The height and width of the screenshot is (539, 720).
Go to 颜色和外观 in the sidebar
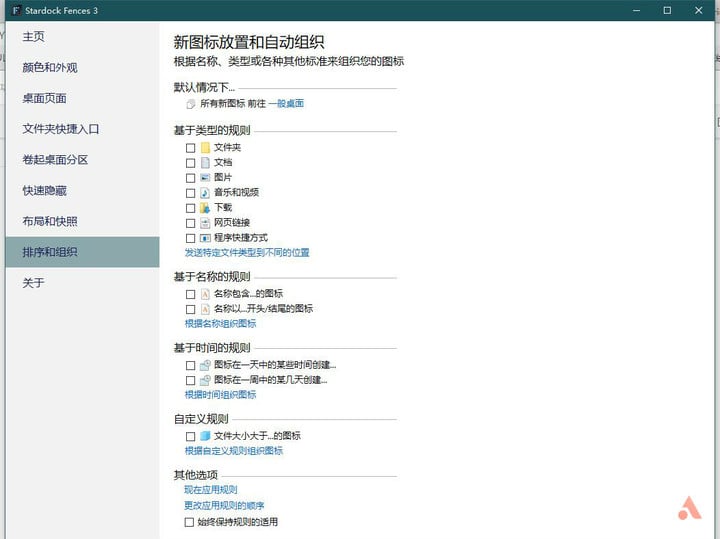83,67
